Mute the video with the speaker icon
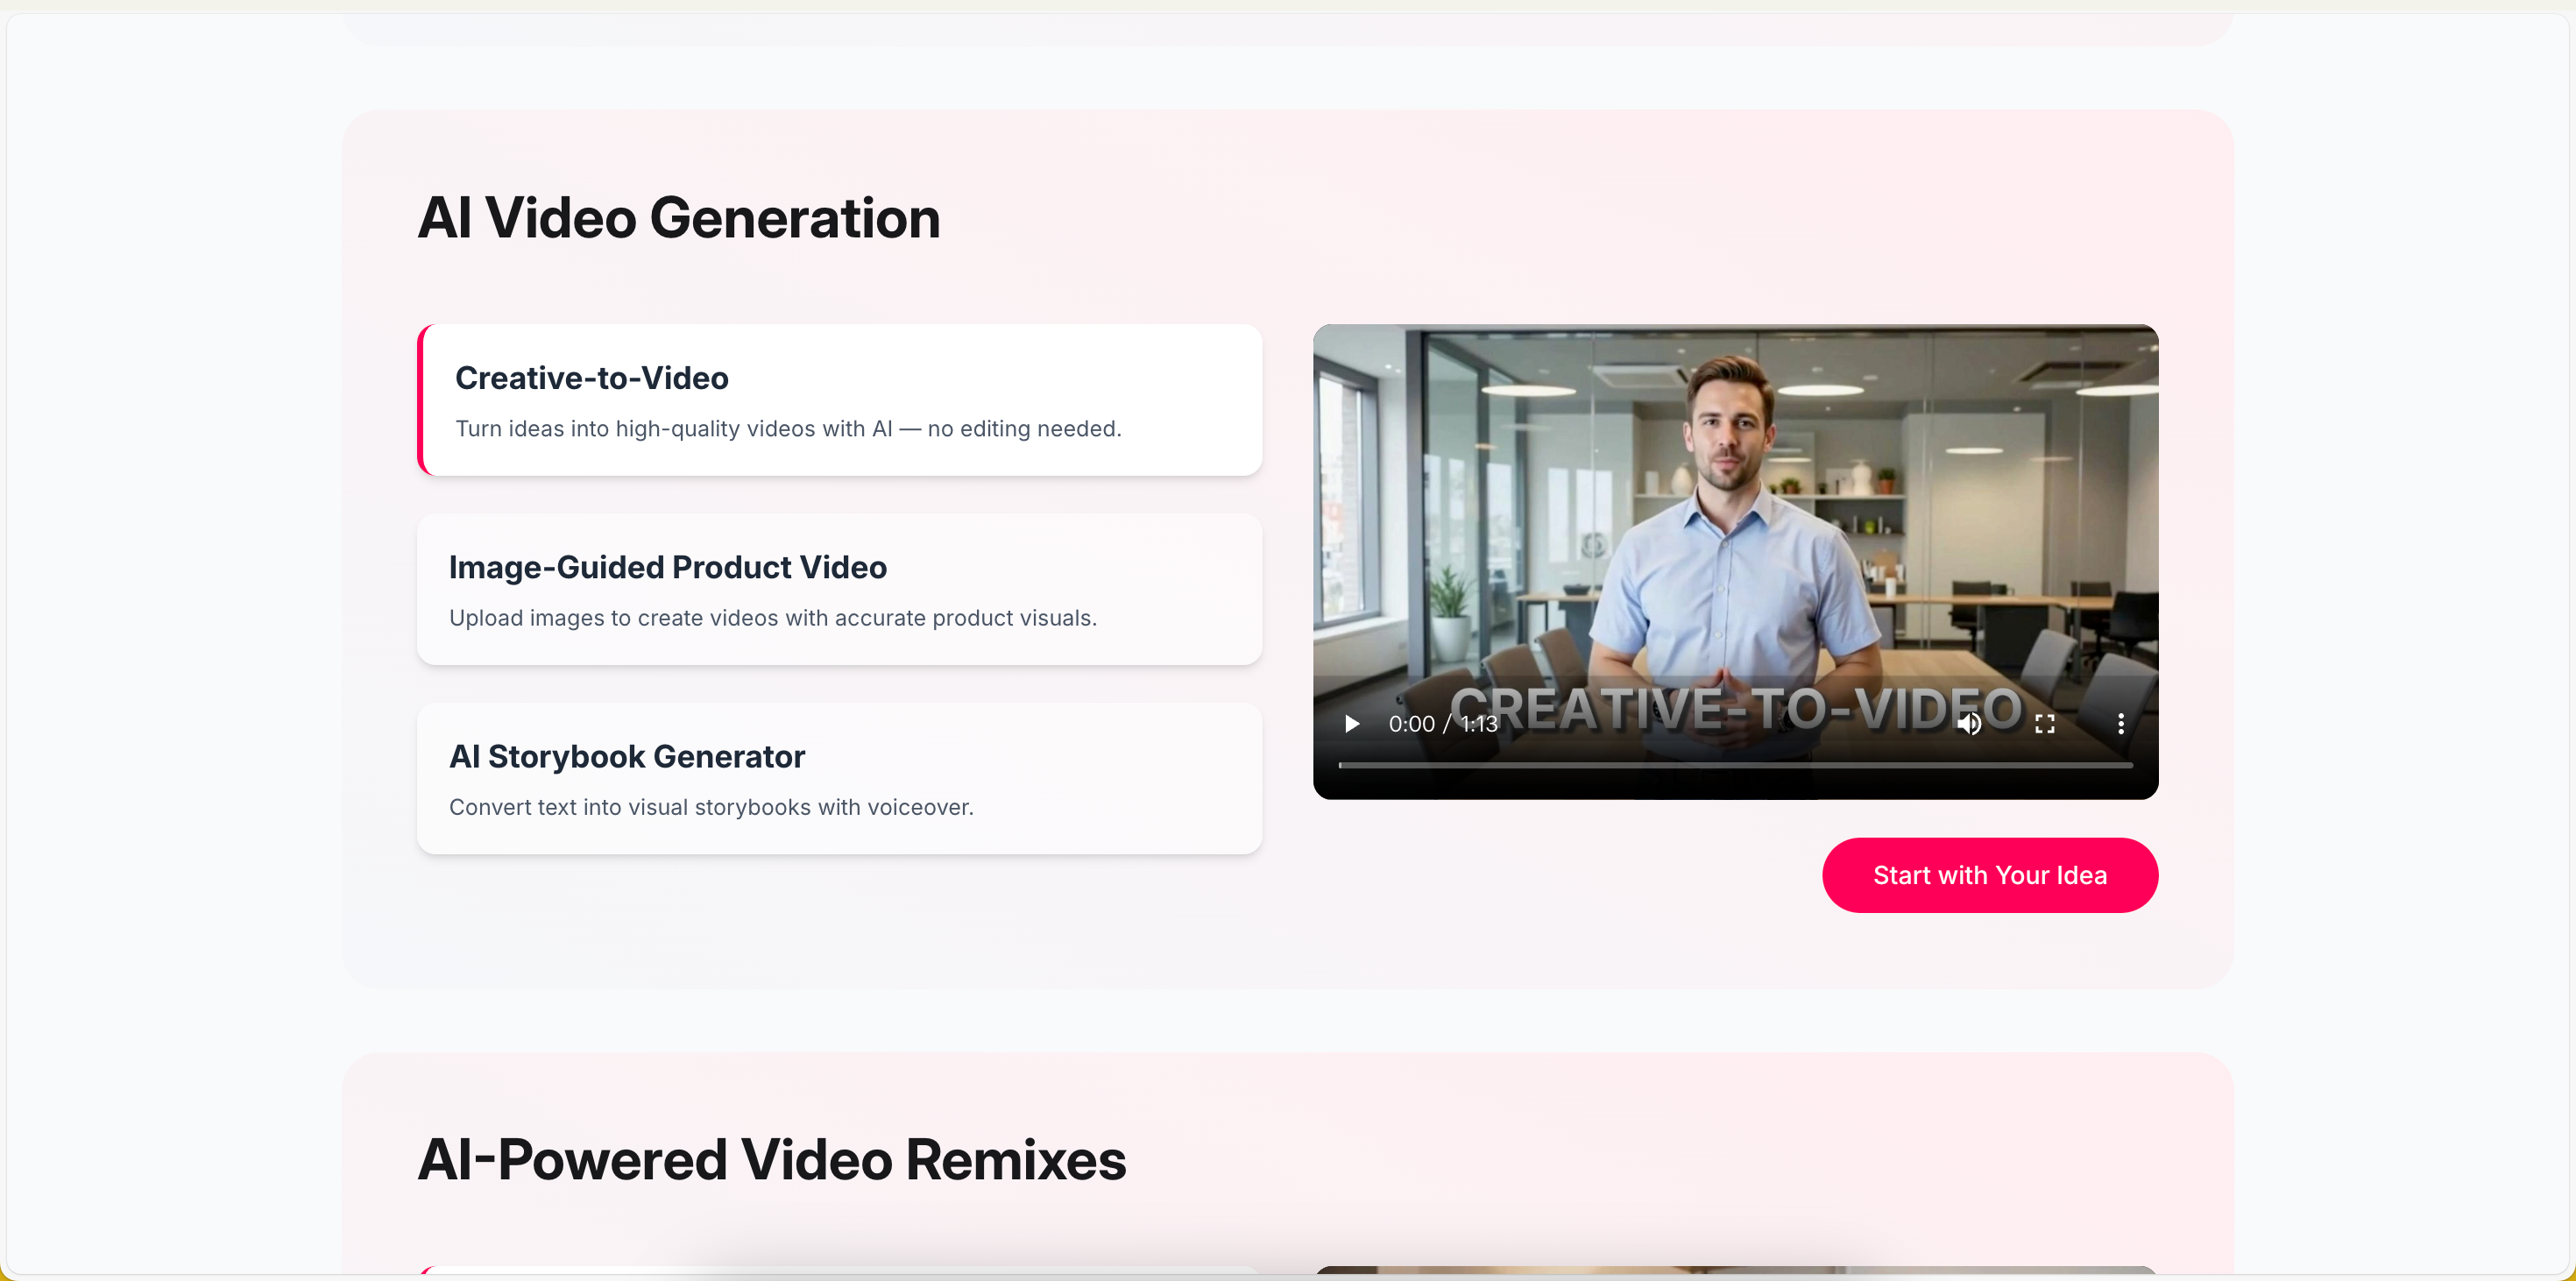Viewport: 2576px width, 1281px height. (x=1969, y=723)
